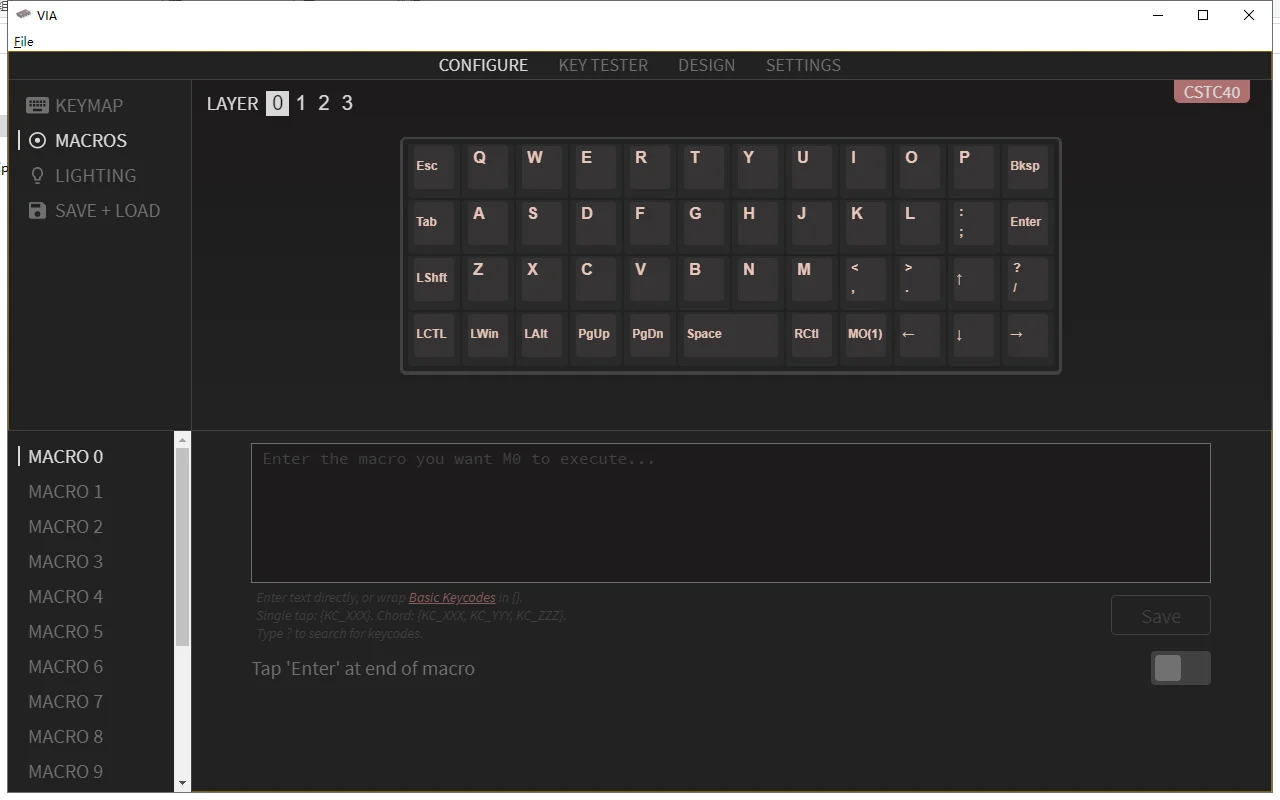Open the File menu
This screenshot has width=1280, height=800.
pos(23,42)
